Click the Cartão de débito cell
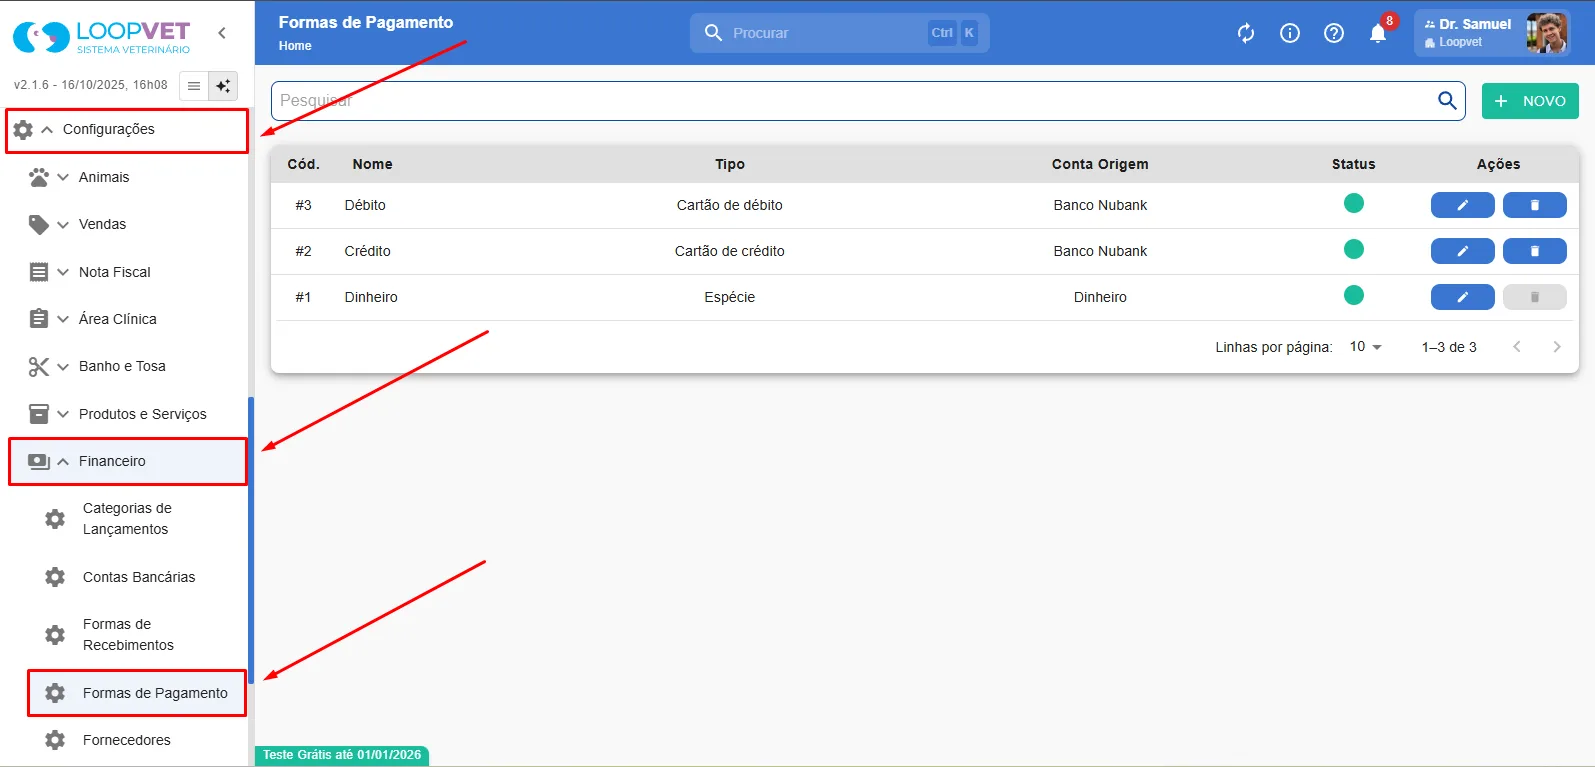Screen dimensions: 1595x767 (730, 205)
